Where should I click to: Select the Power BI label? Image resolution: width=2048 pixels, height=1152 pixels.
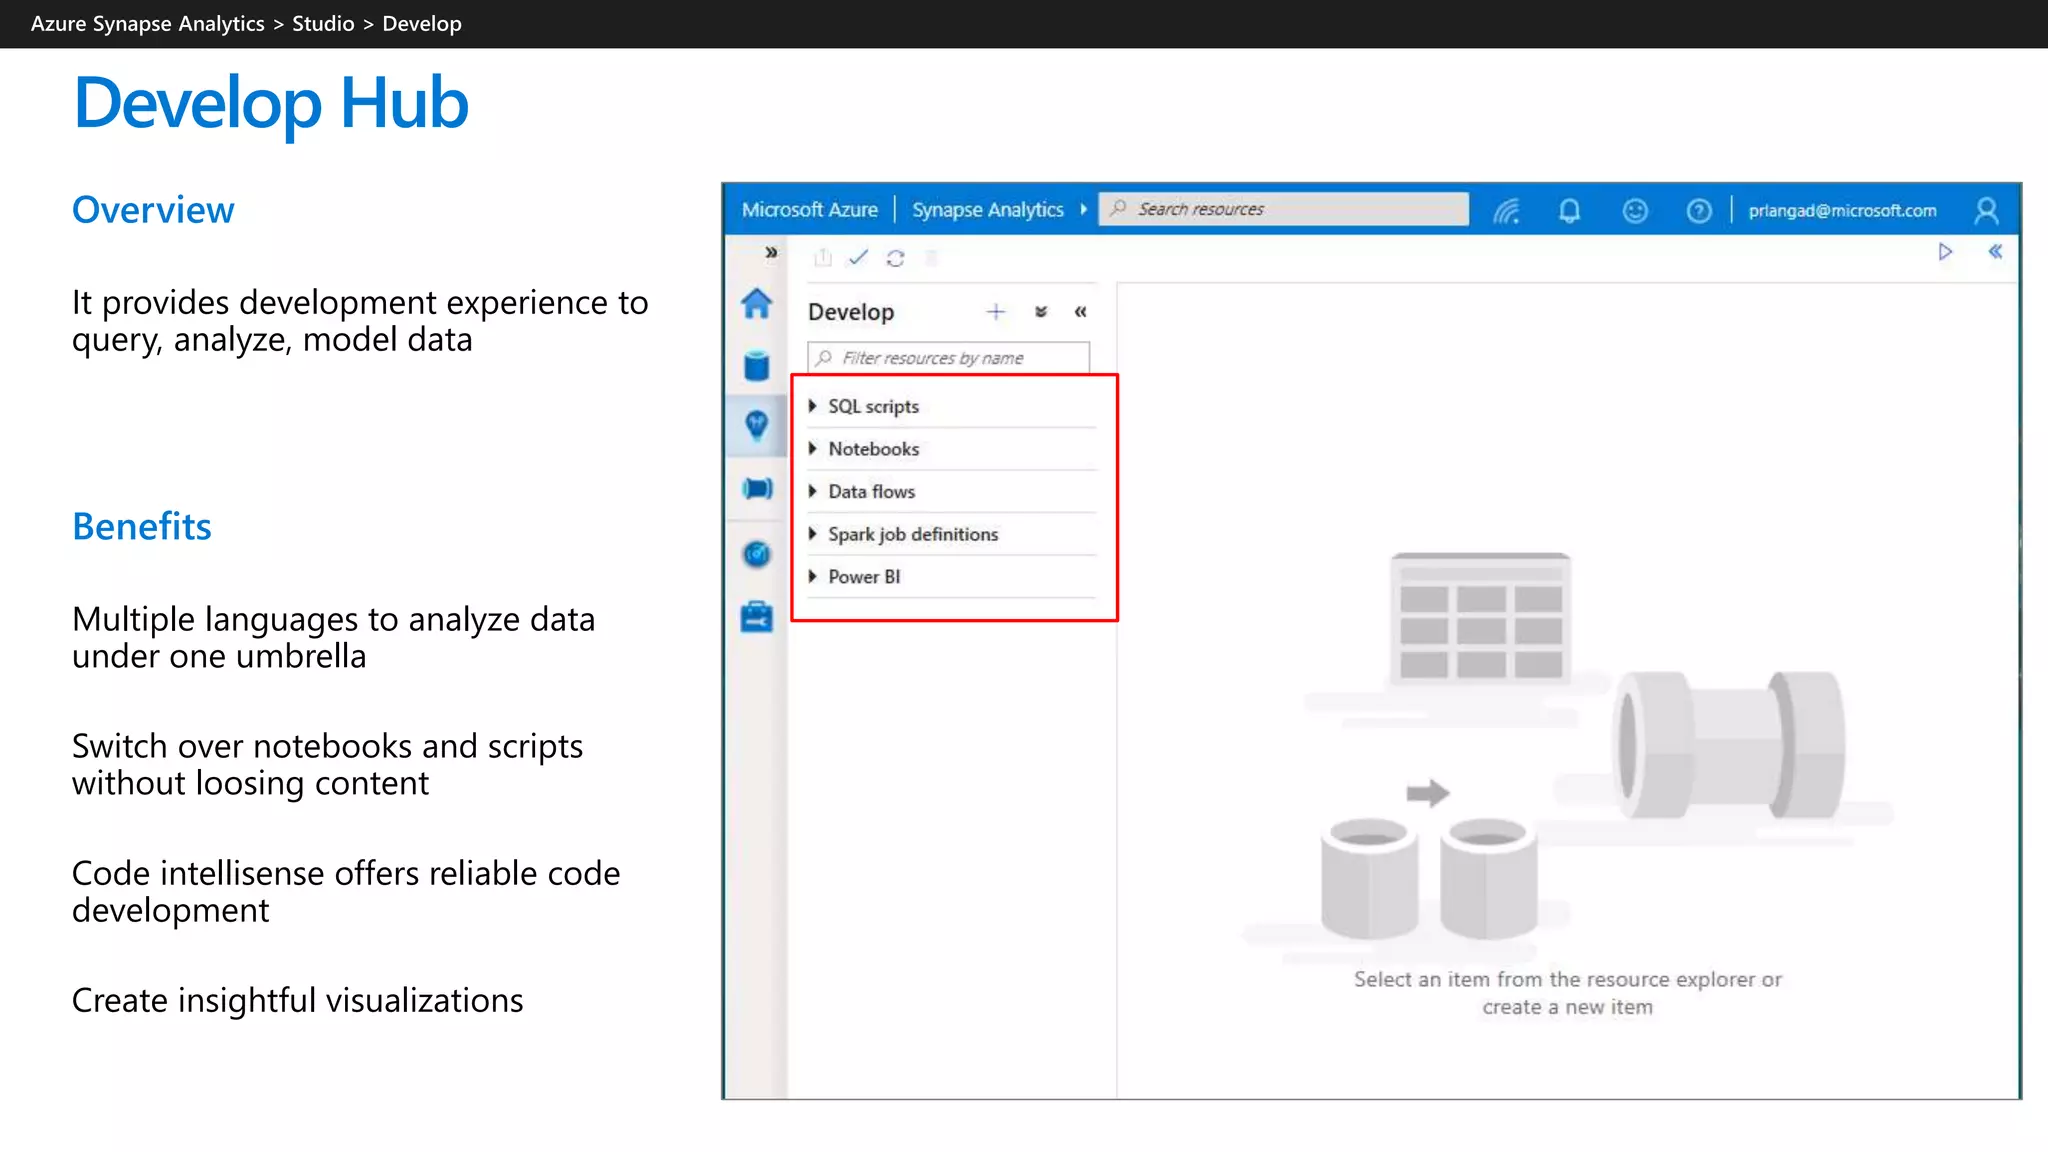pos(864,577)
